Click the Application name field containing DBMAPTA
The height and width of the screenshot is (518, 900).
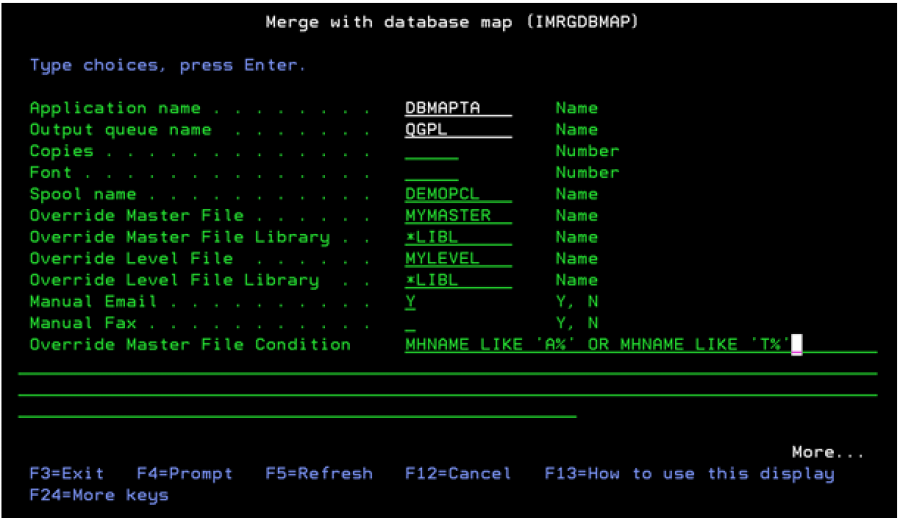click(457, 108)
